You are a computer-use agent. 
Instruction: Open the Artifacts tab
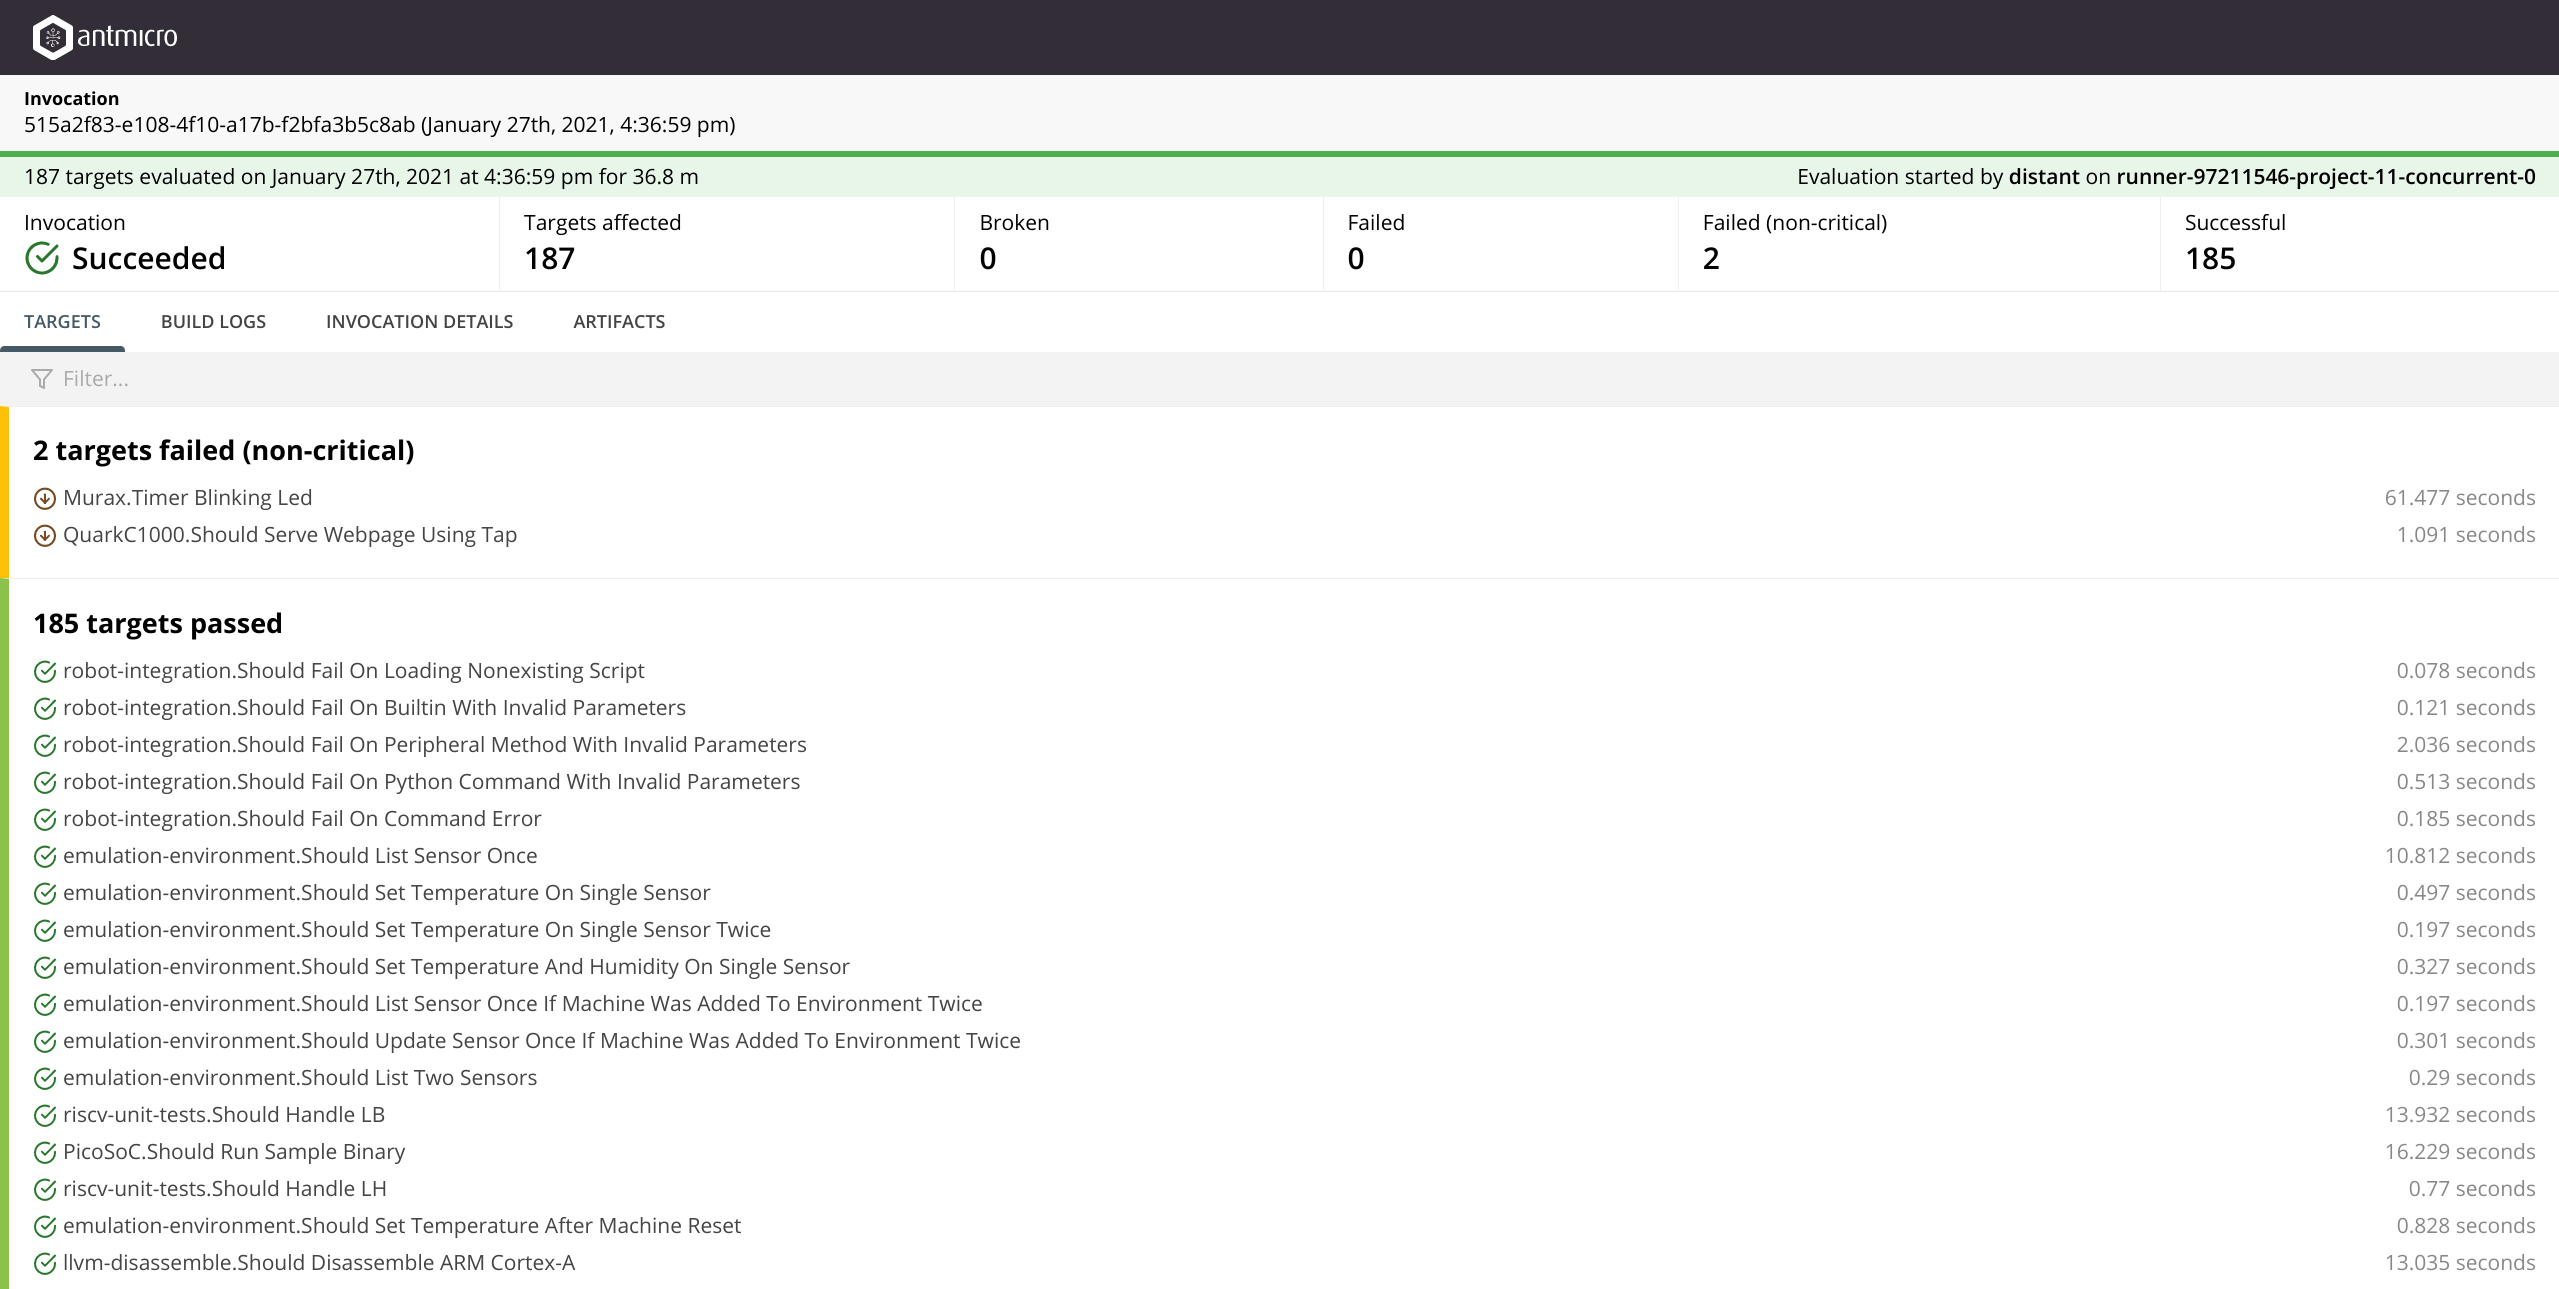click(619, 322)
